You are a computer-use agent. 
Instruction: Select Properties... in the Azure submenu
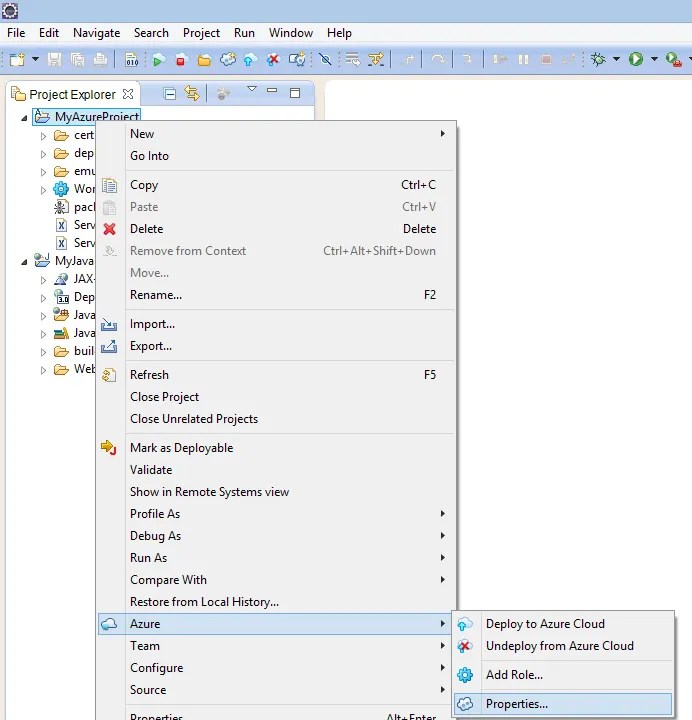tap(563, 703)
